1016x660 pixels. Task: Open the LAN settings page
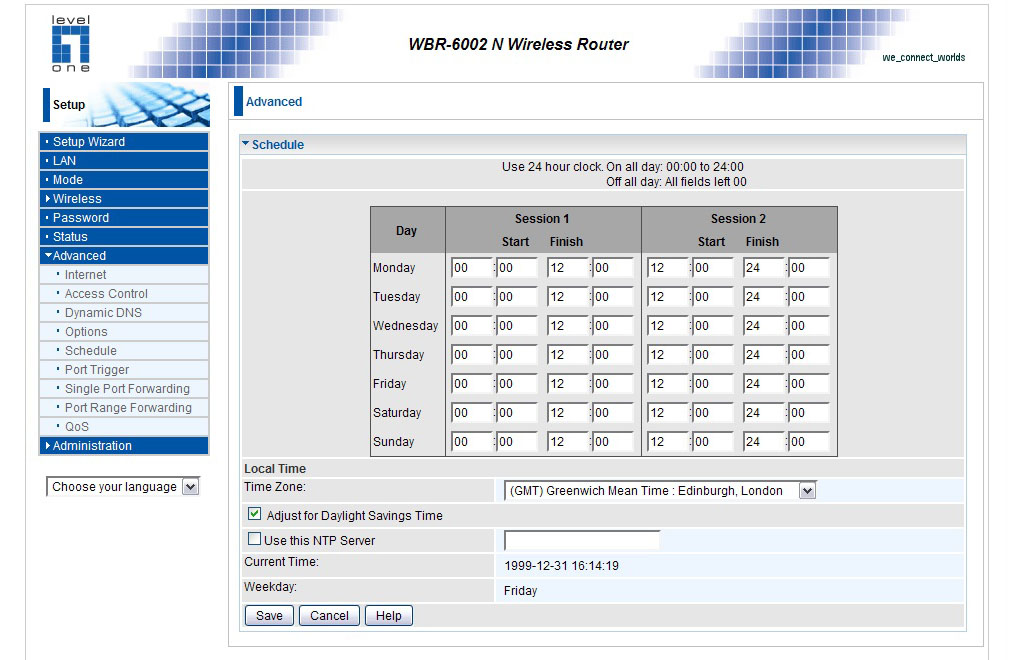tap(124, 161)
